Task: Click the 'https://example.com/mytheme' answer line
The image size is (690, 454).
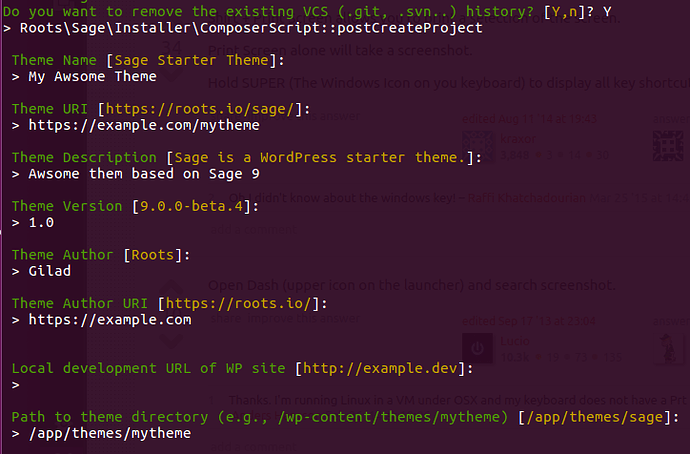Action: 136,125
